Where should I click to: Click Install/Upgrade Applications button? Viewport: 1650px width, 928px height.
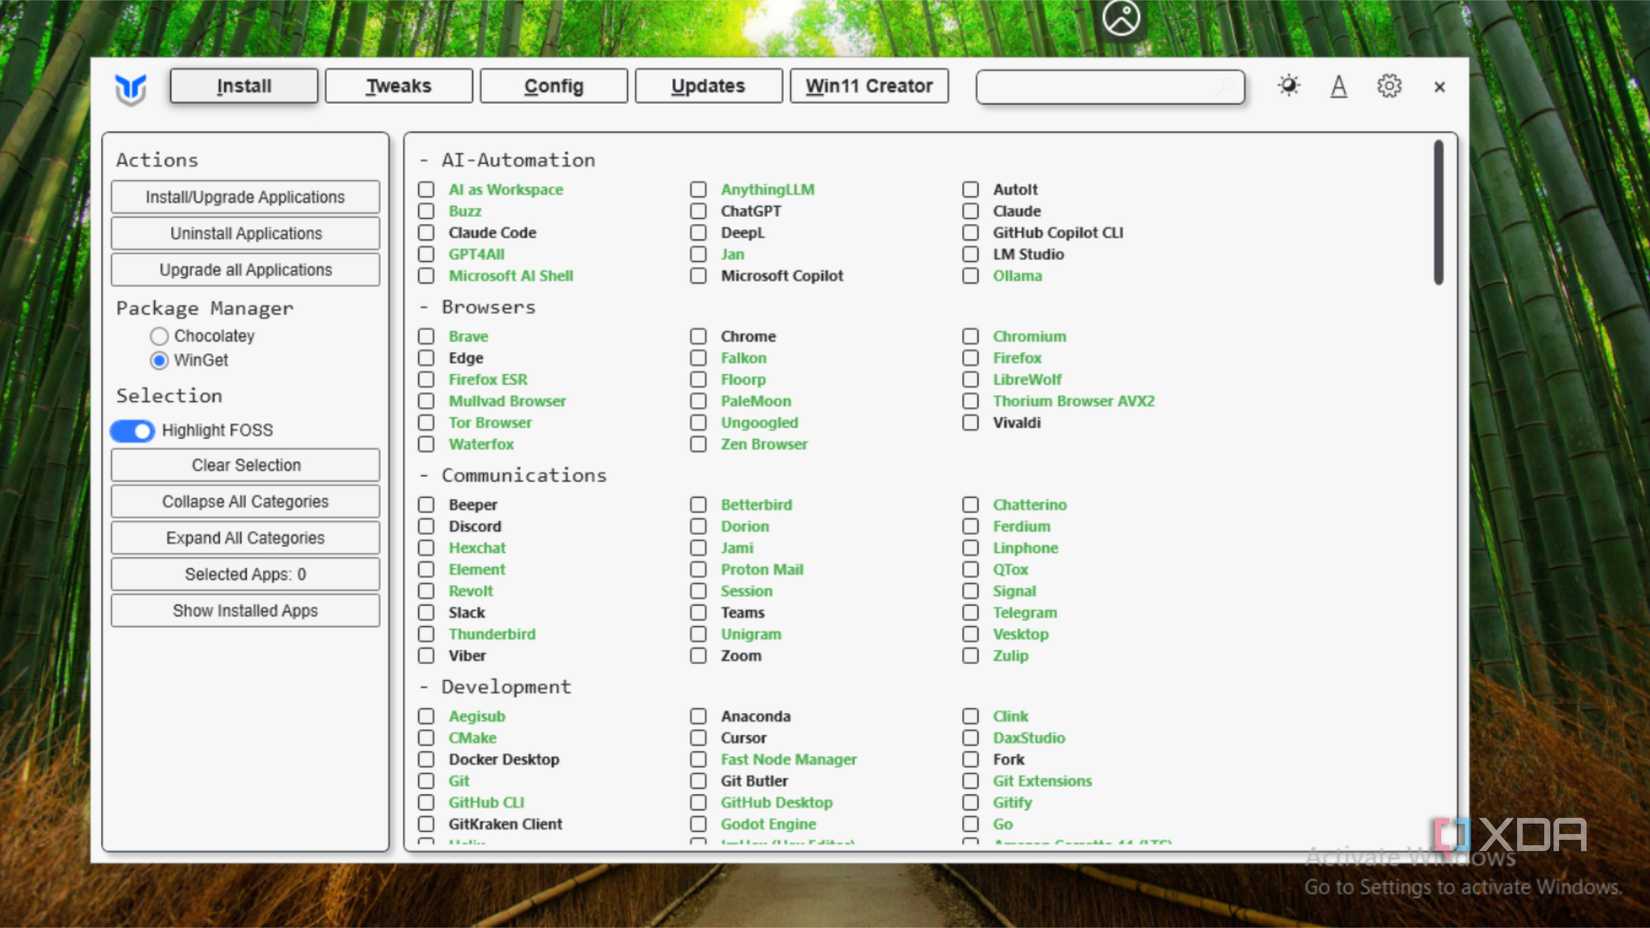(245, 197)
